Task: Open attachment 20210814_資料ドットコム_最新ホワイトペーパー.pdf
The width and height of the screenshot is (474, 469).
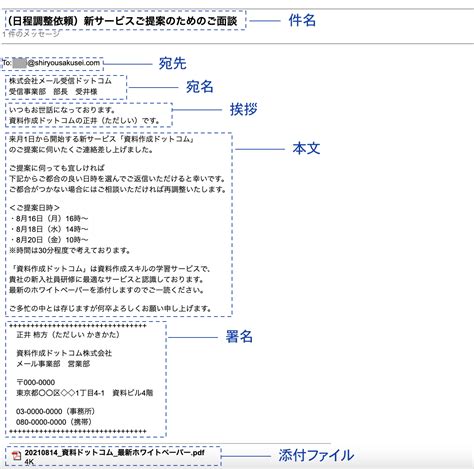Action: (114, 453)
